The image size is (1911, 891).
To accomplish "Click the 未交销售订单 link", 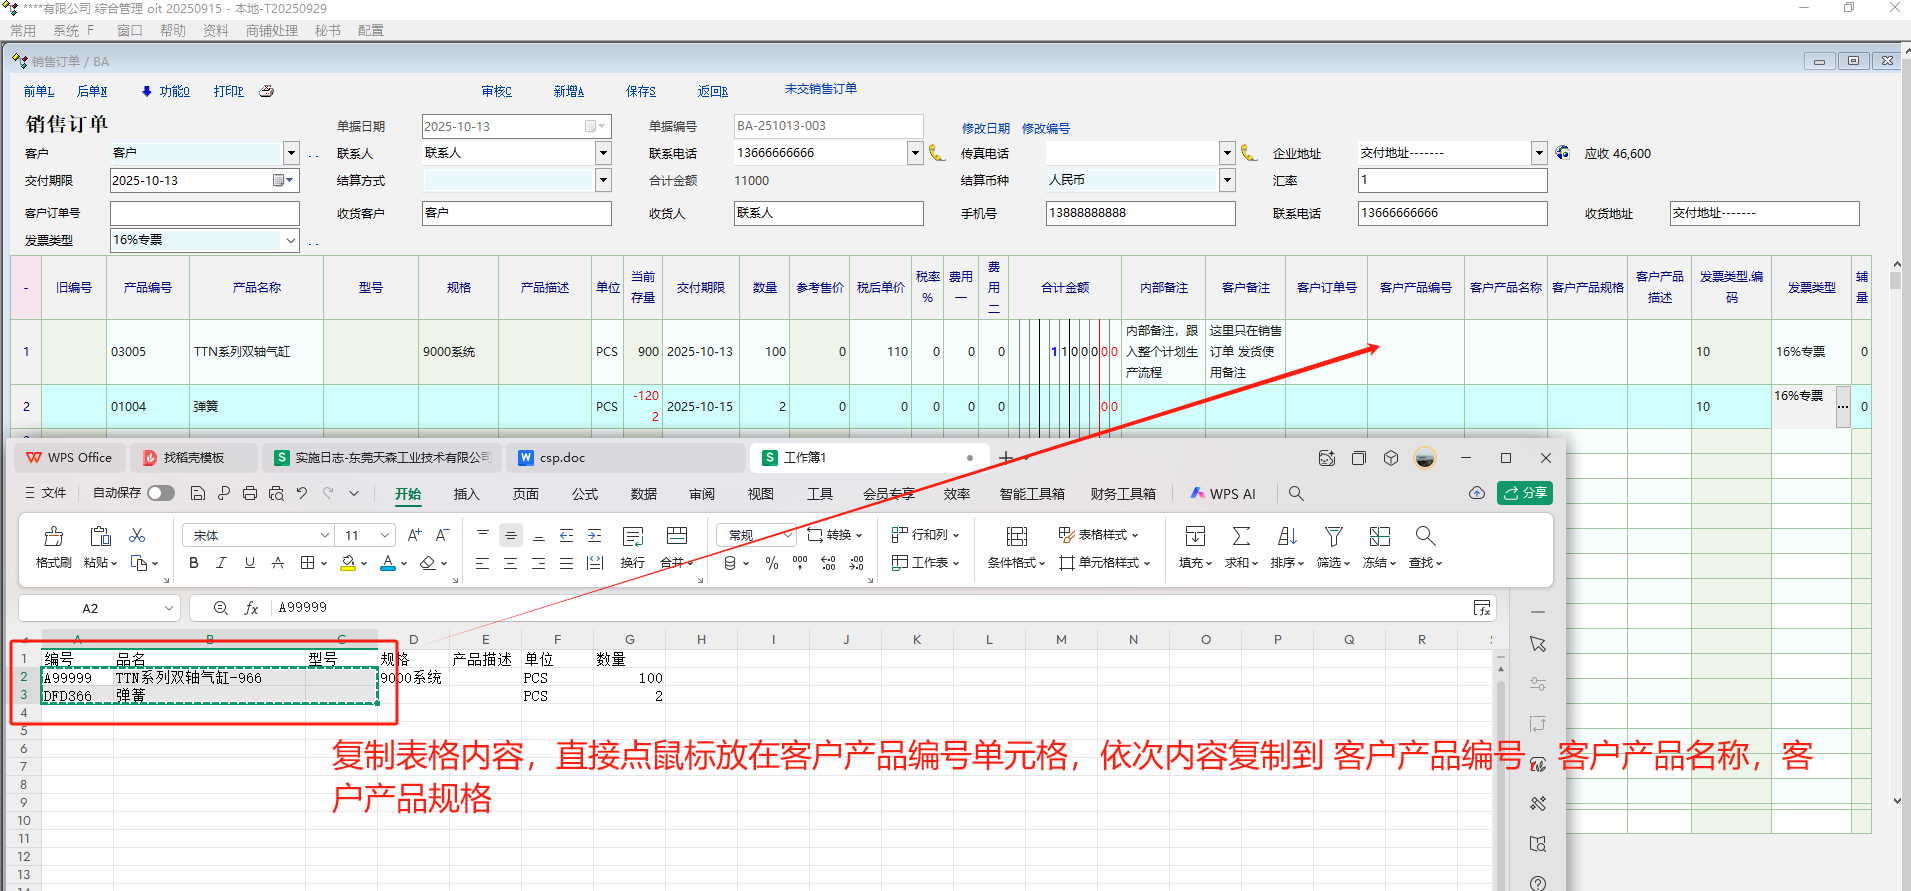I will (820, 89).
